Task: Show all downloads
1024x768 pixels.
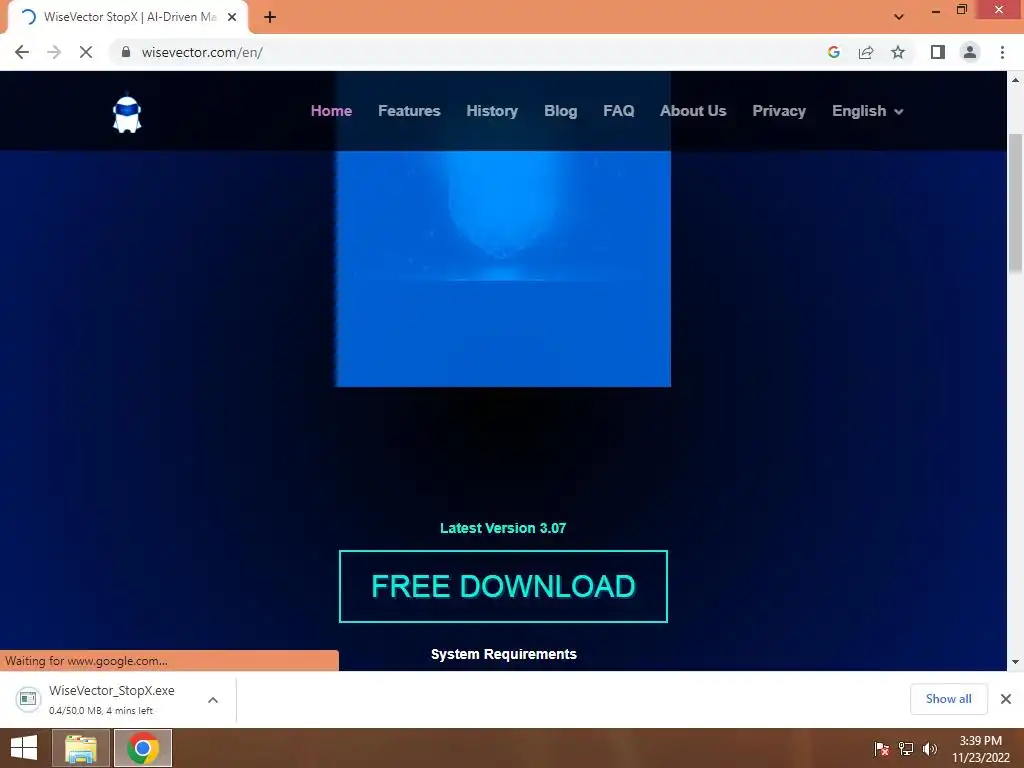Action: pos(948,699)
